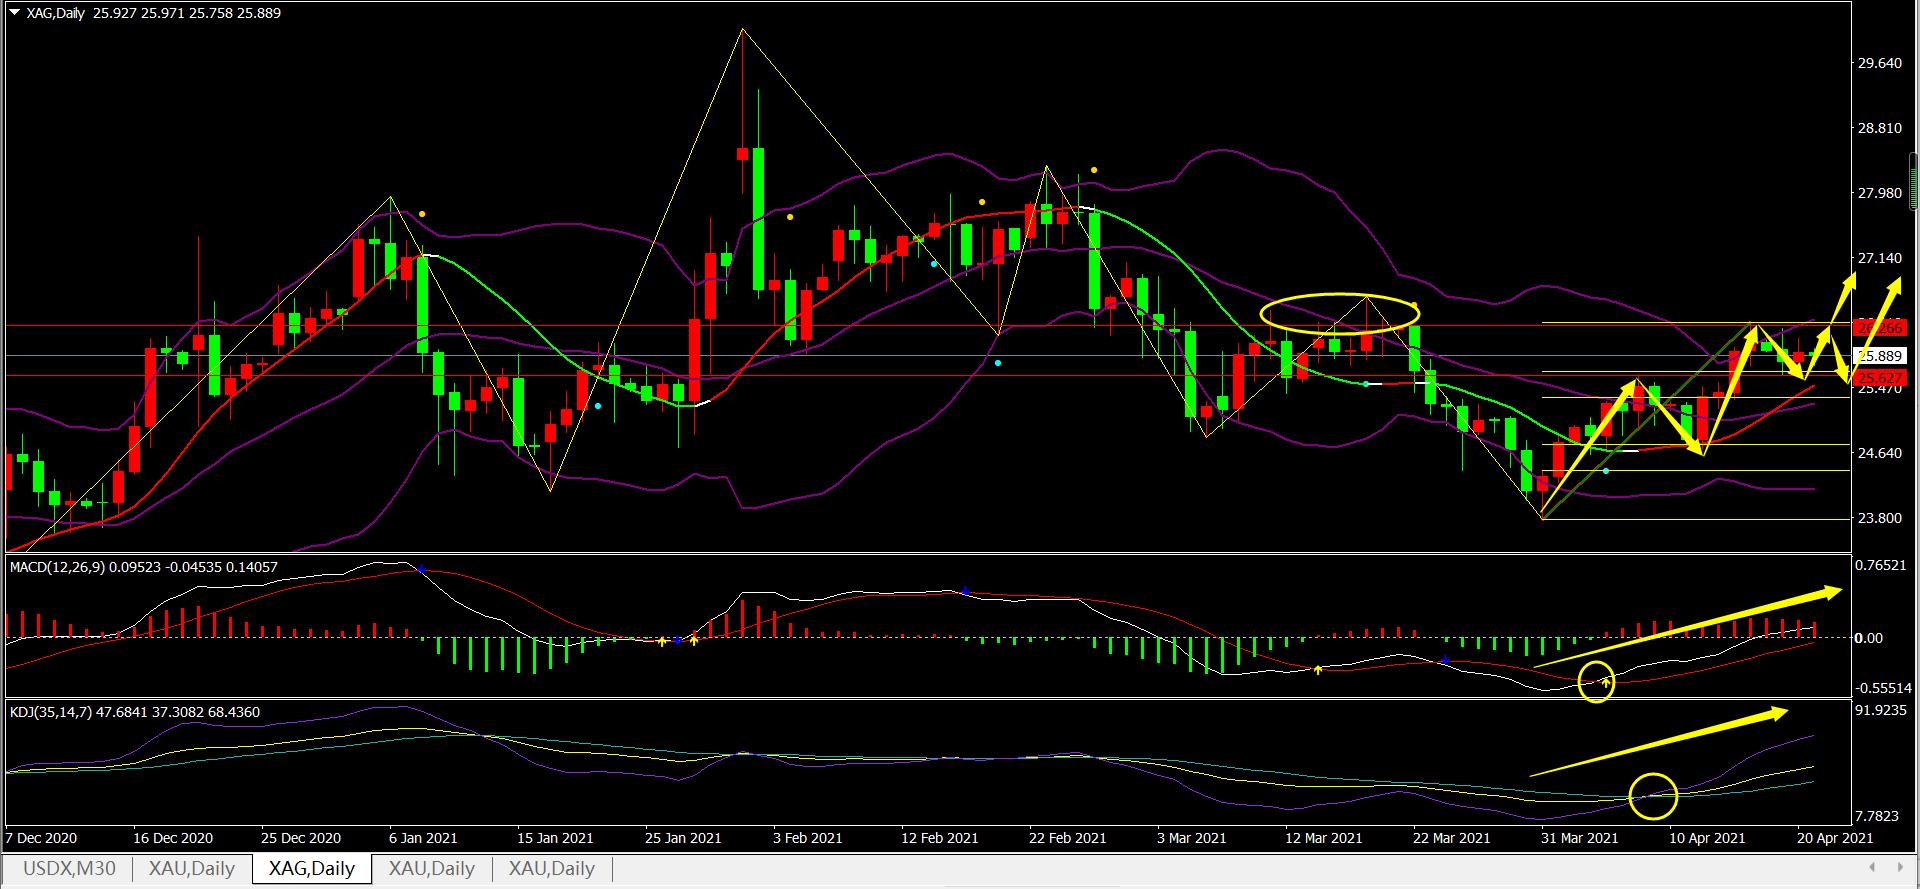Screen dimensions: 1920x889
Task: Select the red 25.627 price level label
Action: (x=1880, y=377)
